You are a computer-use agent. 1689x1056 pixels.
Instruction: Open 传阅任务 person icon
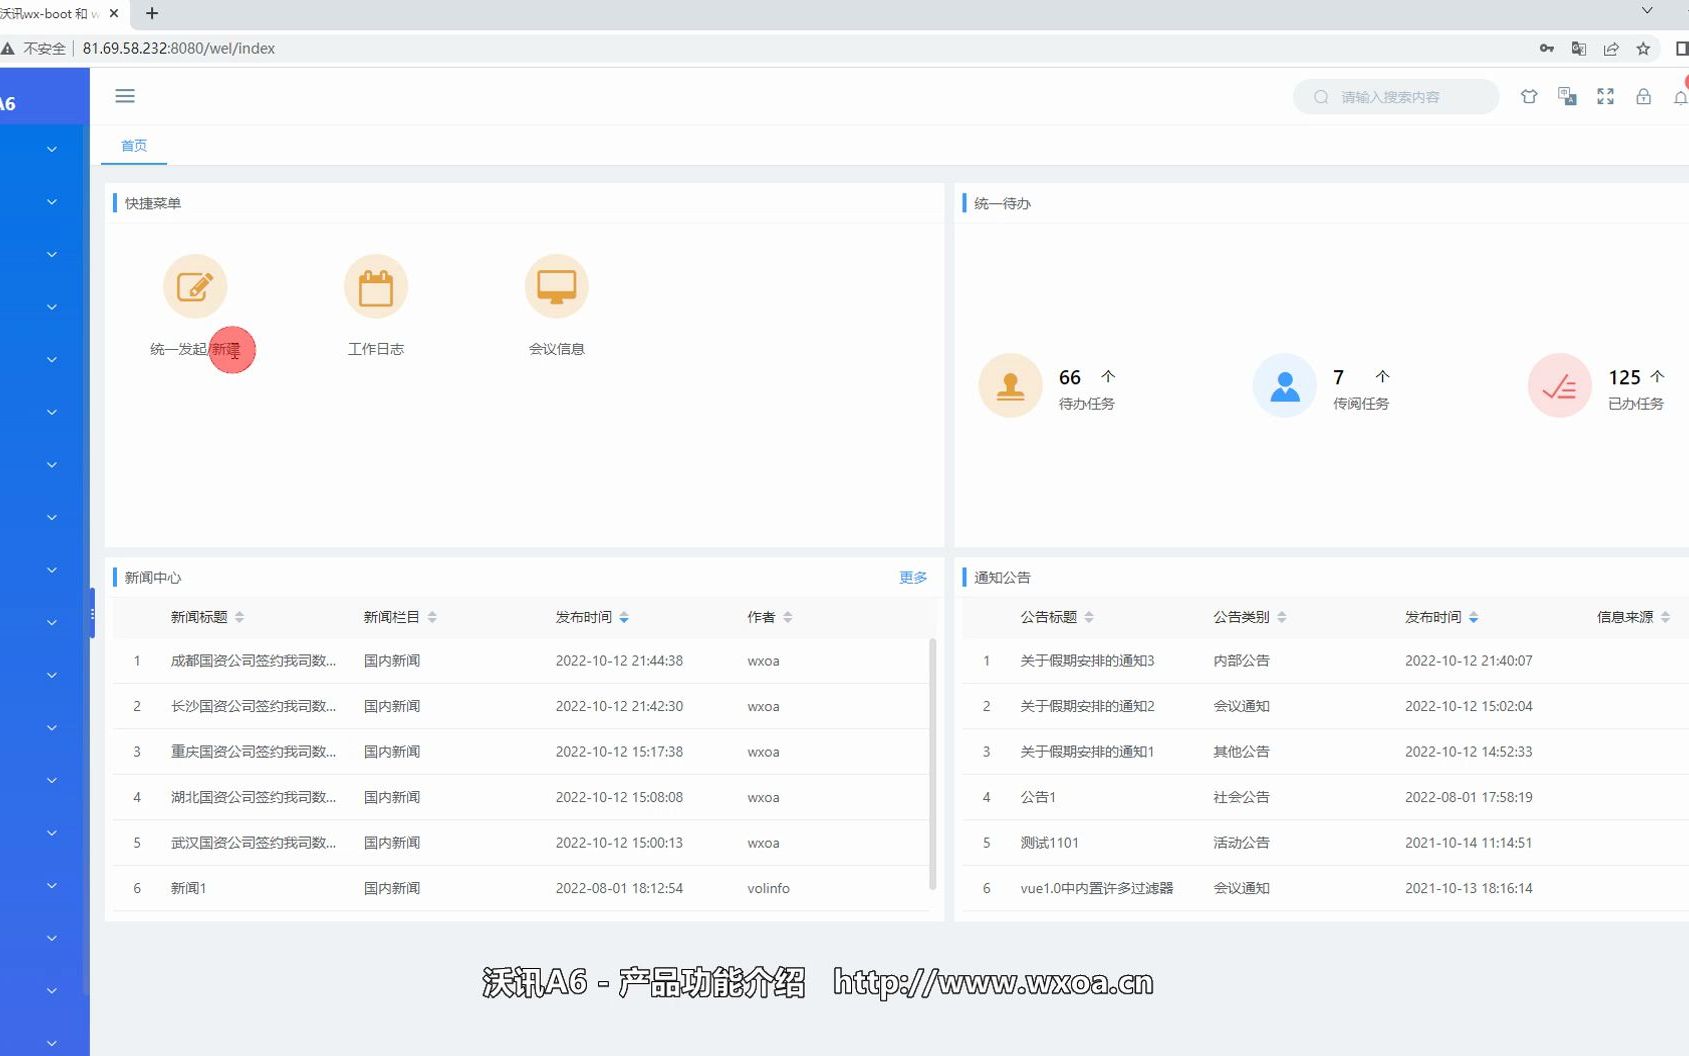pos(1284,385)
